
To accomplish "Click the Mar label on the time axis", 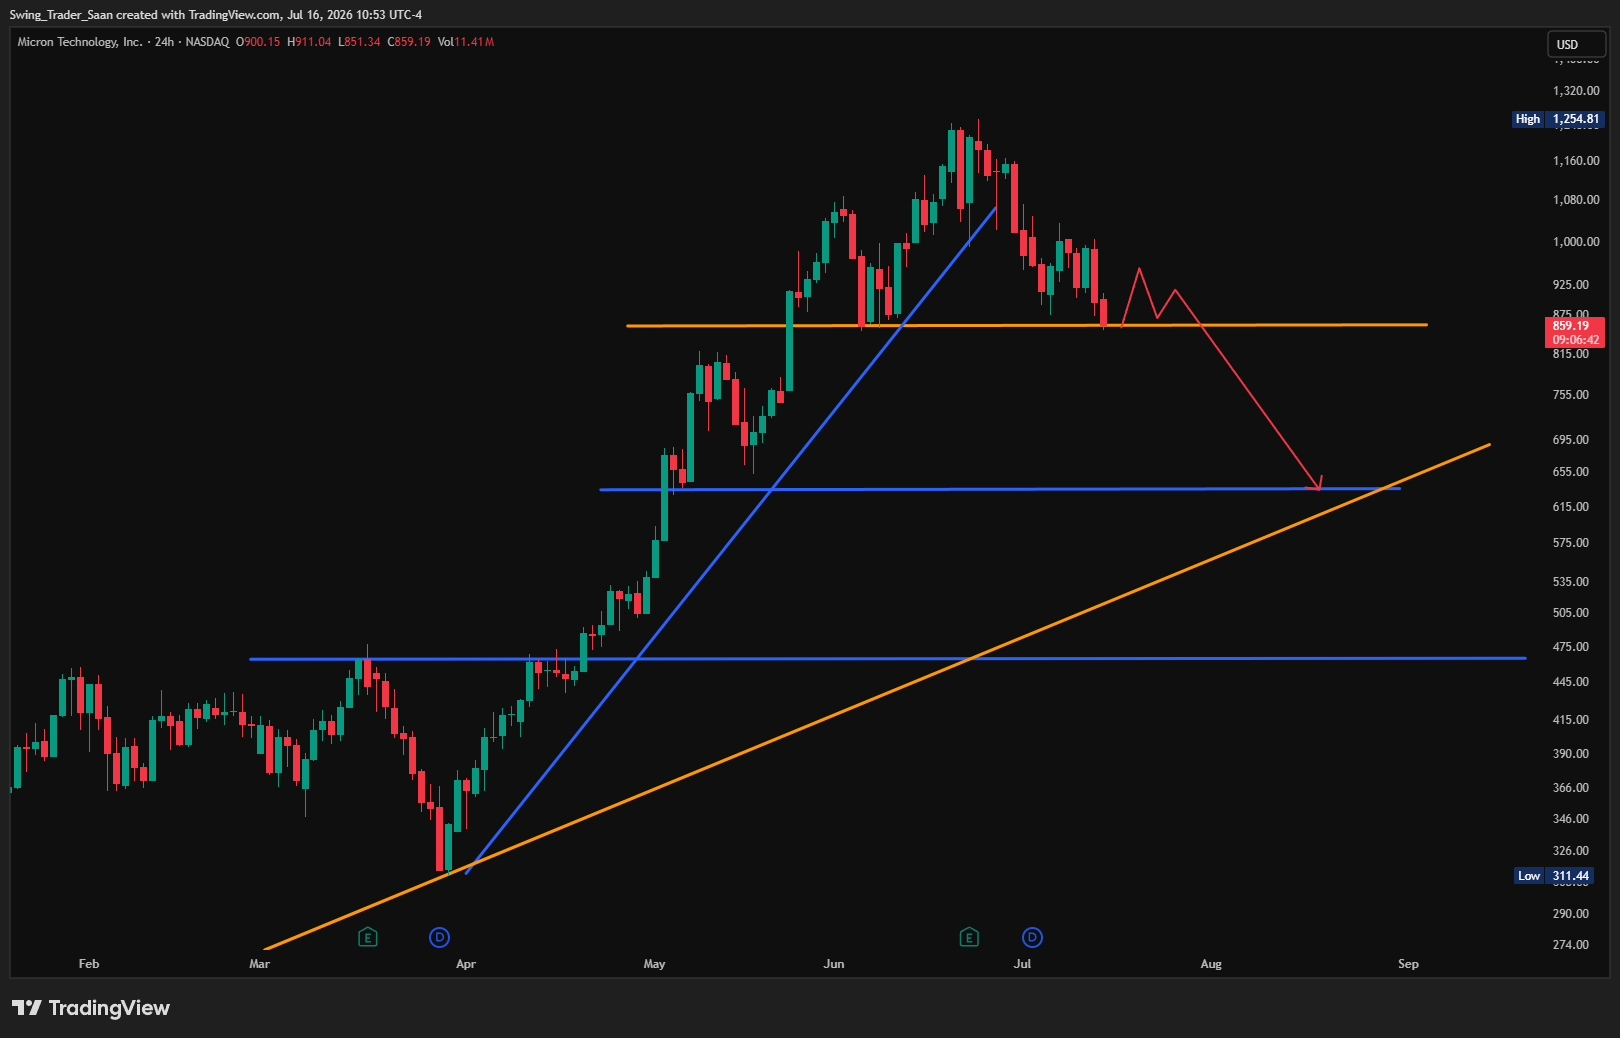I will tap(259, 964).
